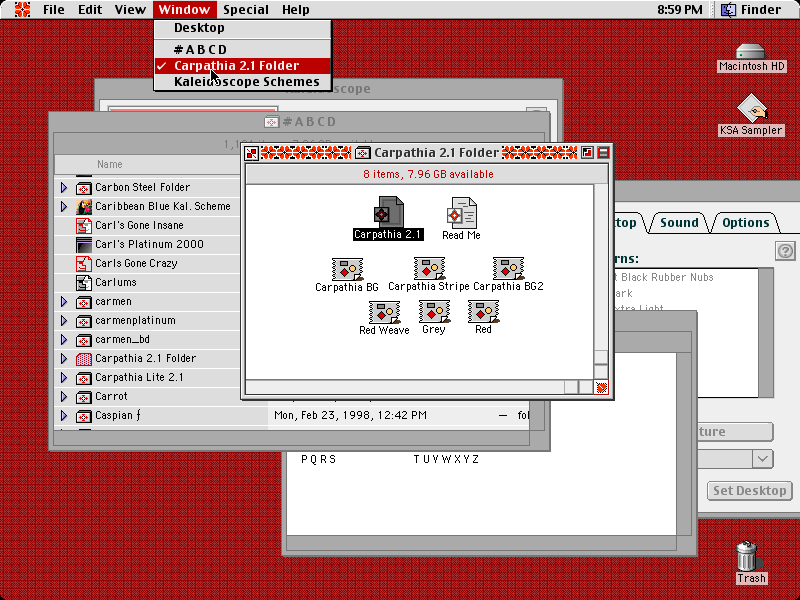Click the horizontal scrollbar of Carpathia folder window
The image size is (800, 600).
pyautogui.click(x=419, y=388)
